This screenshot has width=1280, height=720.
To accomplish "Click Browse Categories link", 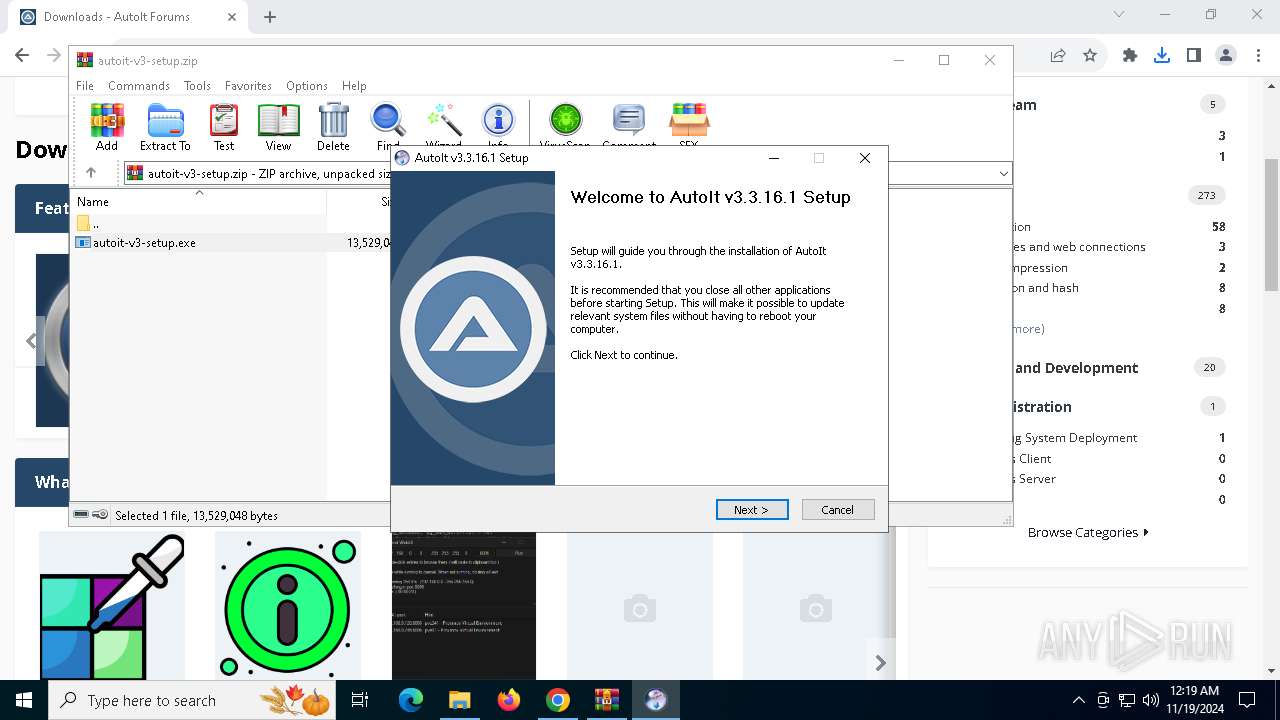I will coord(1088,533).
